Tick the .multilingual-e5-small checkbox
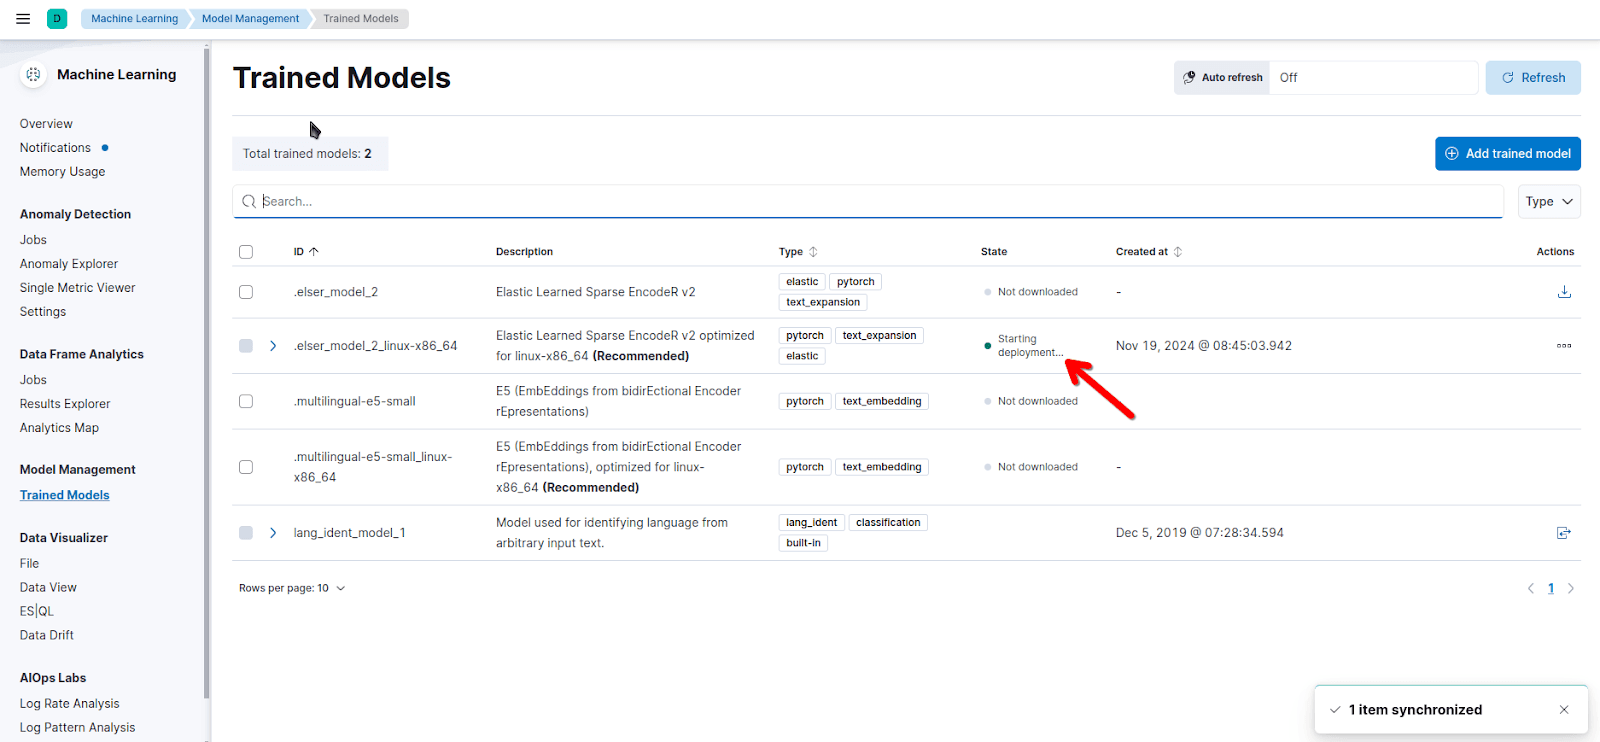This screenshot has height=742, width=1600. coord(246,401)
